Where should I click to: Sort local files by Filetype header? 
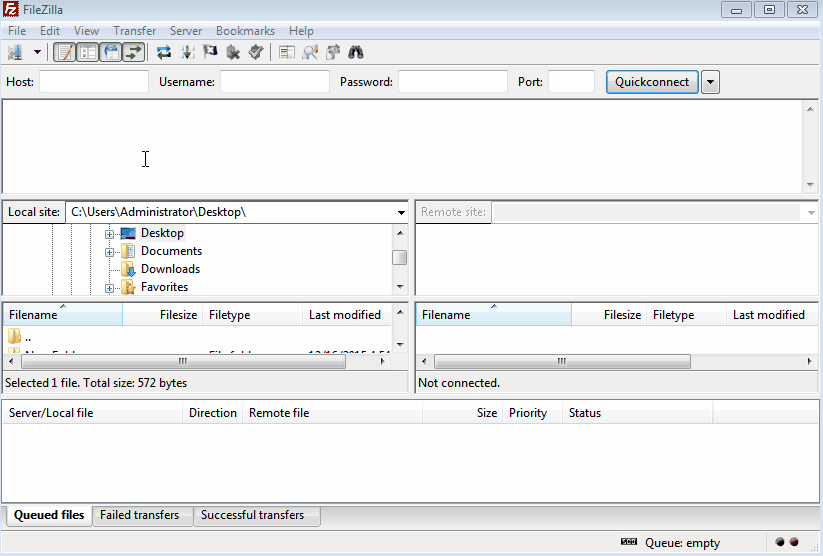point(252,314)
